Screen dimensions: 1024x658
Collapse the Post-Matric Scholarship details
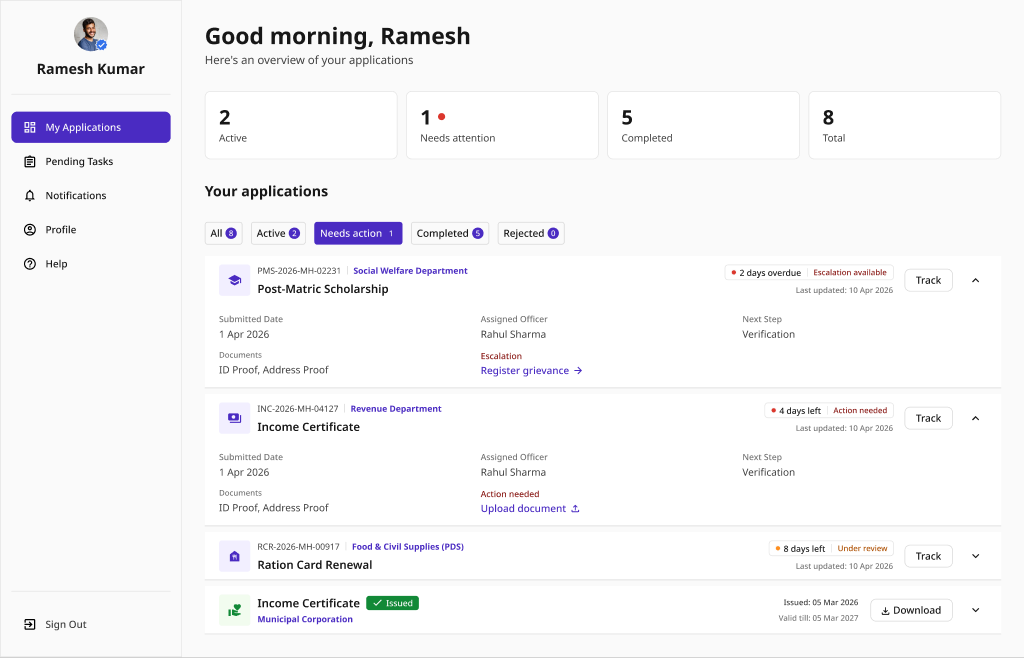point(976,280)
